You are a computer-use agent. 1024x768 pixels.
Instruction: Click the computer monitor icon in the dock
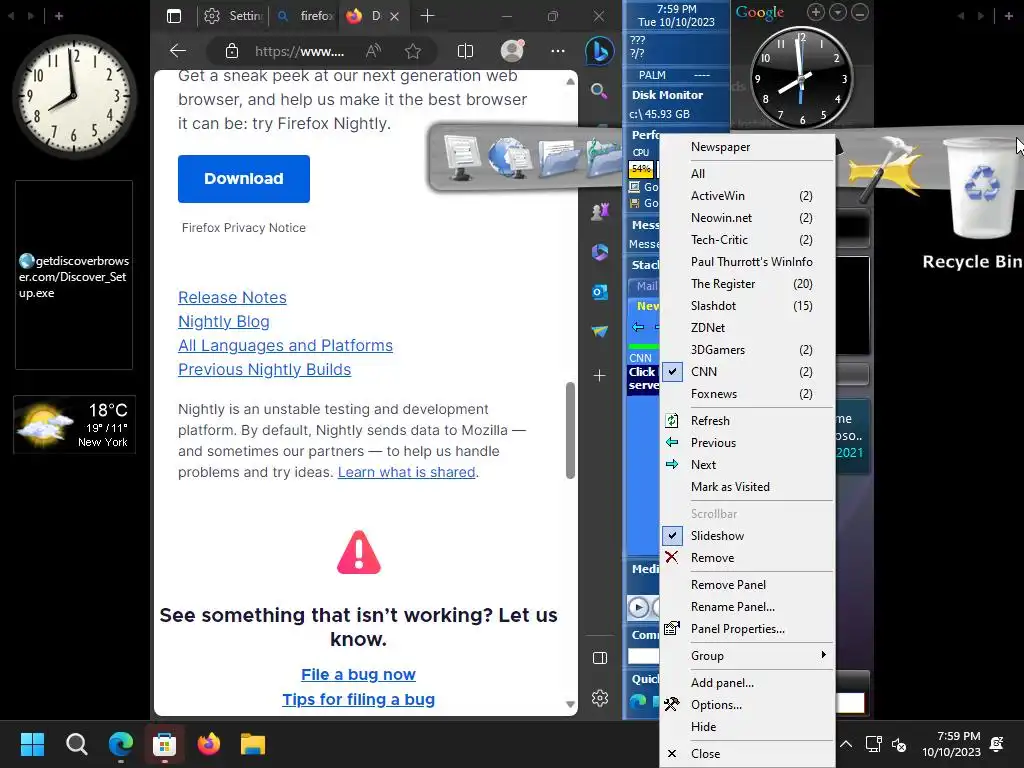click(x=462, y=157)
